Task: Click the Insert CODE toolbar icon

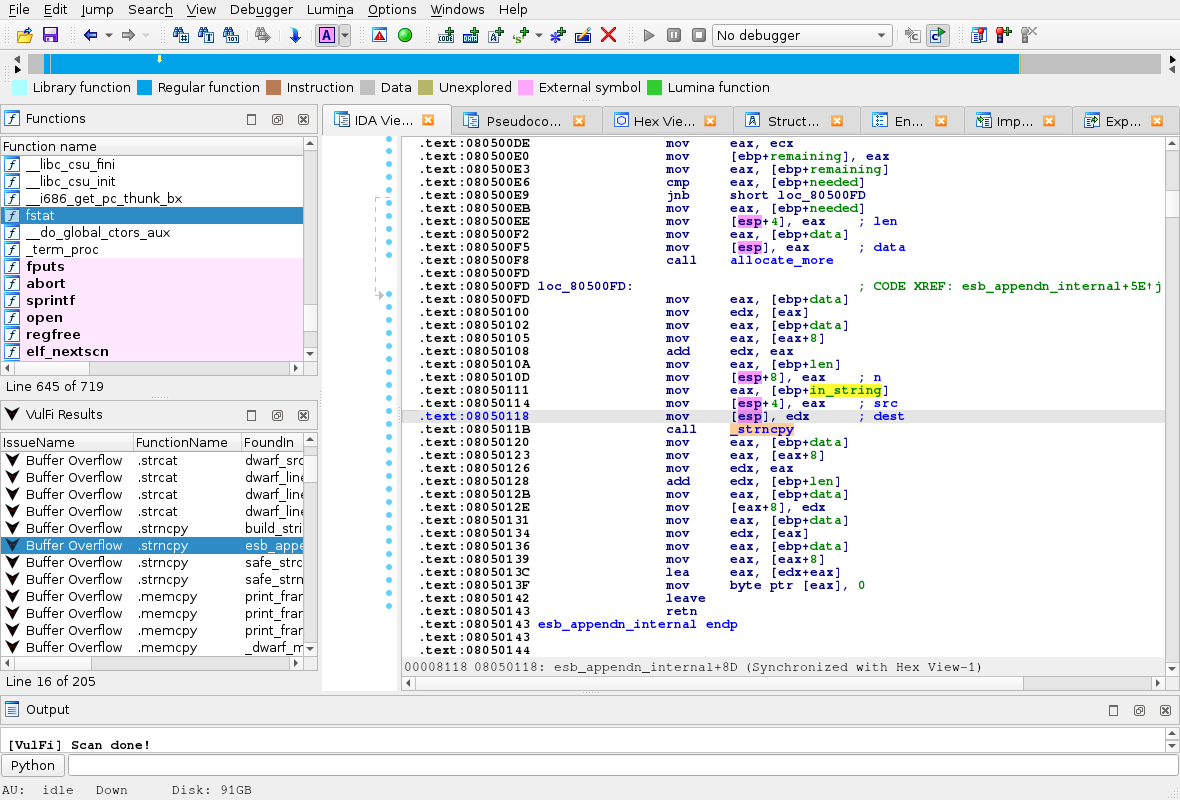Action: click(446, 35)
